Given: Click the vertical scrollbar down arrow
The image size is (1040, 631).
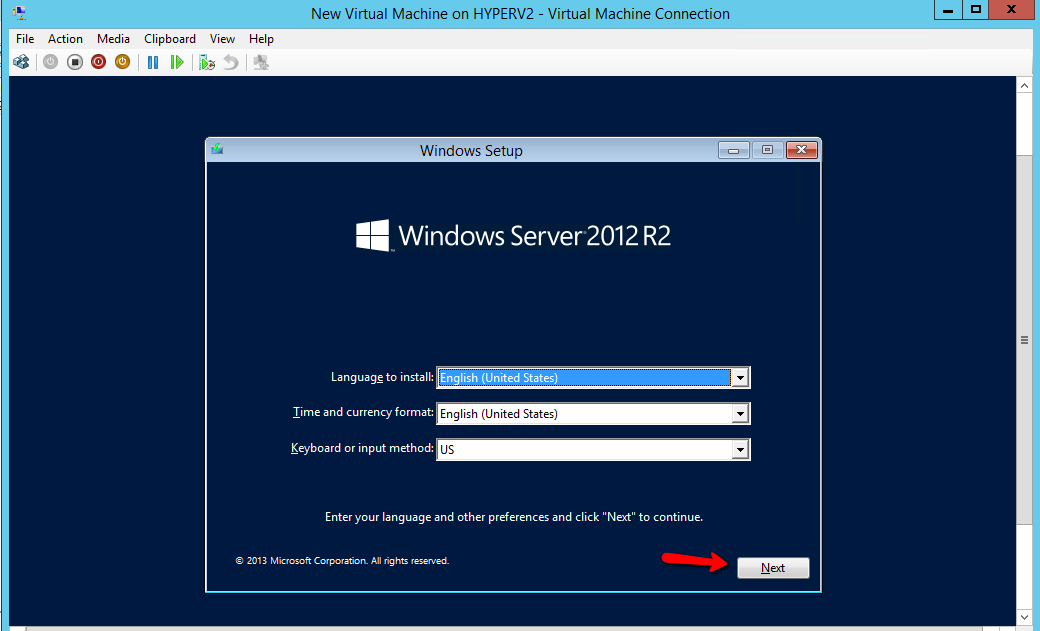Looking at the screenshot, I should tap(1024, 617).
